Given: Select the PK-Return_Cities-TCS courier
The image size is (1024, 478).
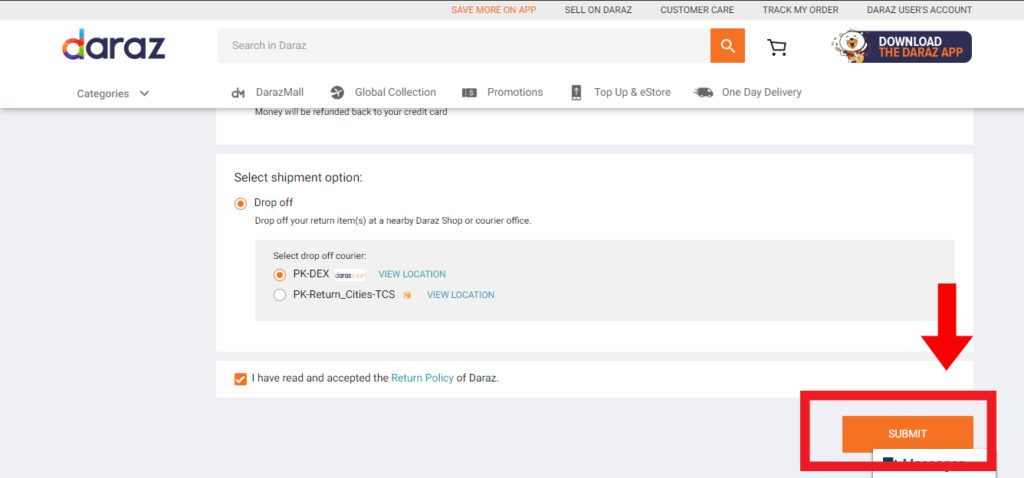Looking at the screenshot, I should [280, 295].
